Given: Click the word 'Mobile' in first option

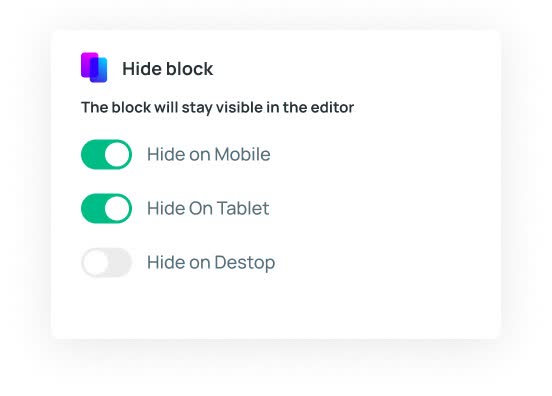Looking at the screenshot, I should [x=242, y=154].
